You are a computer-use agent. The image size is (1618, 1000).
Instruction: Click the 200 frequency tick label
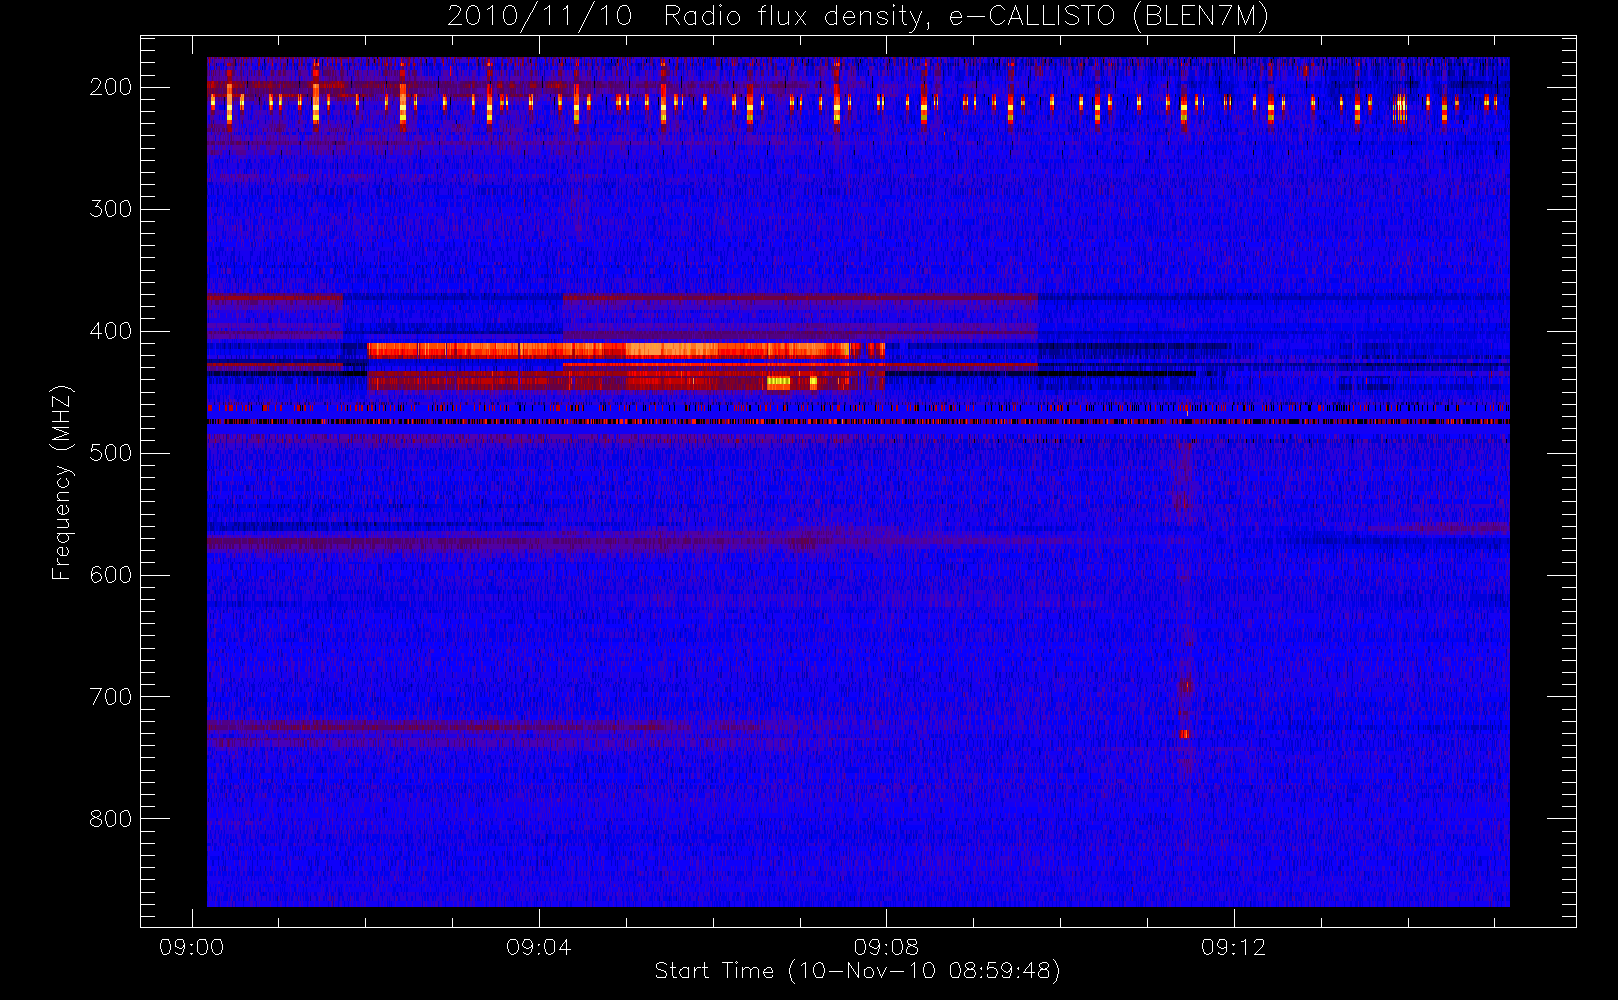coord(111,87)
